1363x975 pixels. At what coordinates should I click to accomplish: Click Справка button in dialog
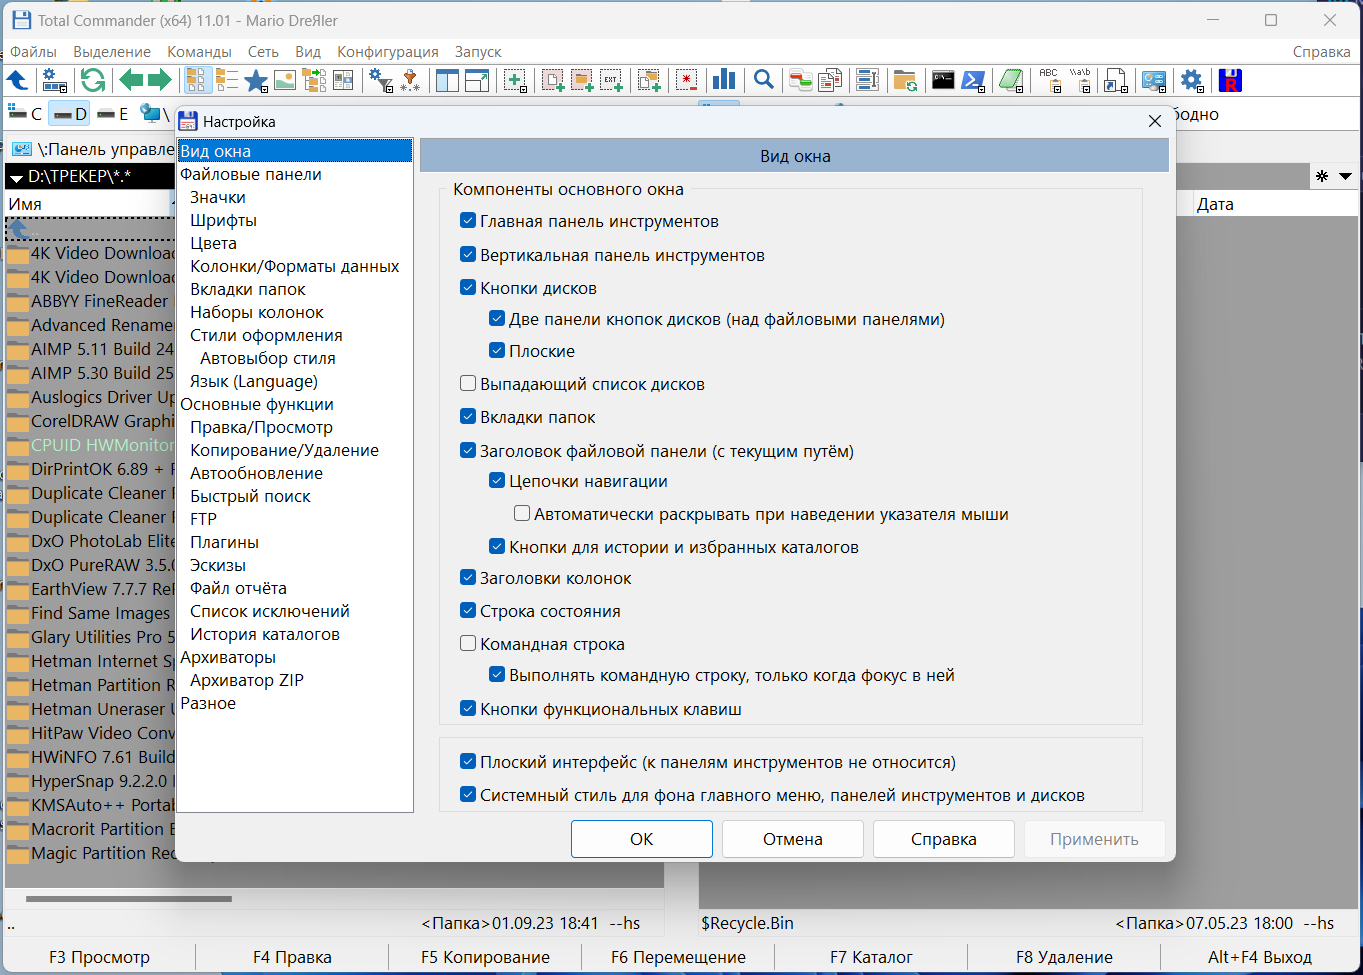click(x=944, y=839)
